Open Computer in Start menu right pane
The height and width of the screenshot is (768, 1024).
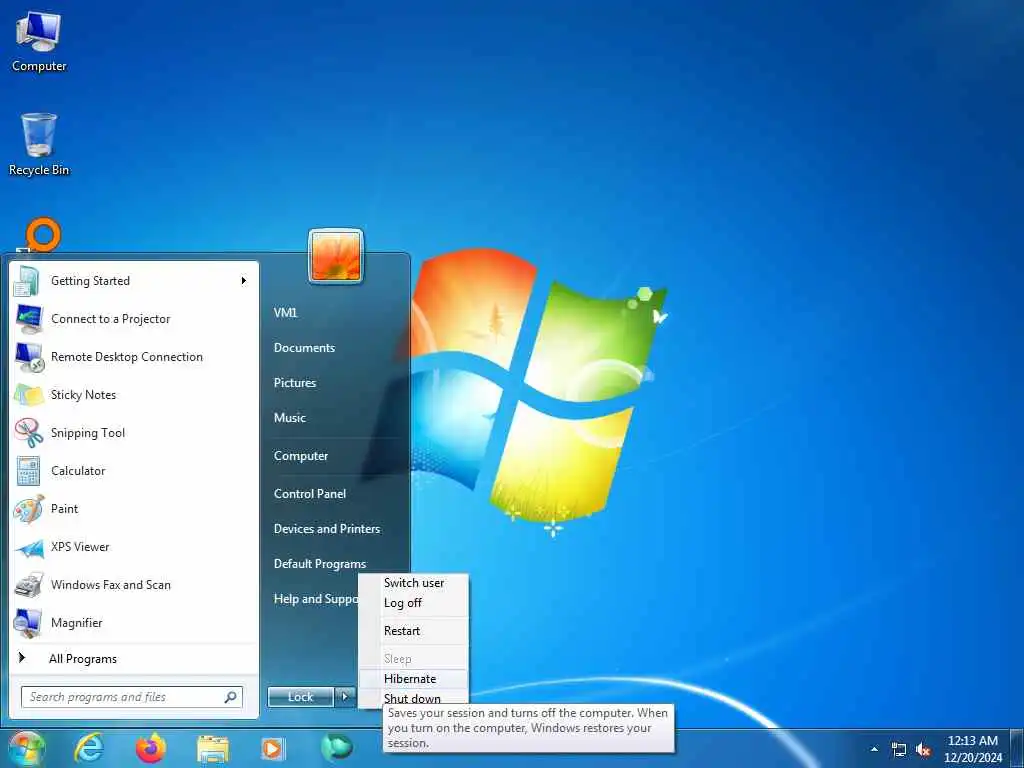pyautogui.click(x=300, y=456)
